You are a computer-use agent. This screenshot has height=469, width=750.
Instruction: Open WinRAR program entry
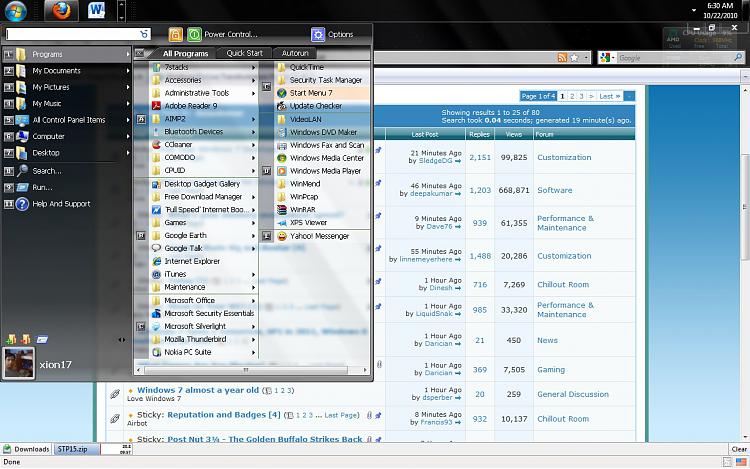(302, 209)
